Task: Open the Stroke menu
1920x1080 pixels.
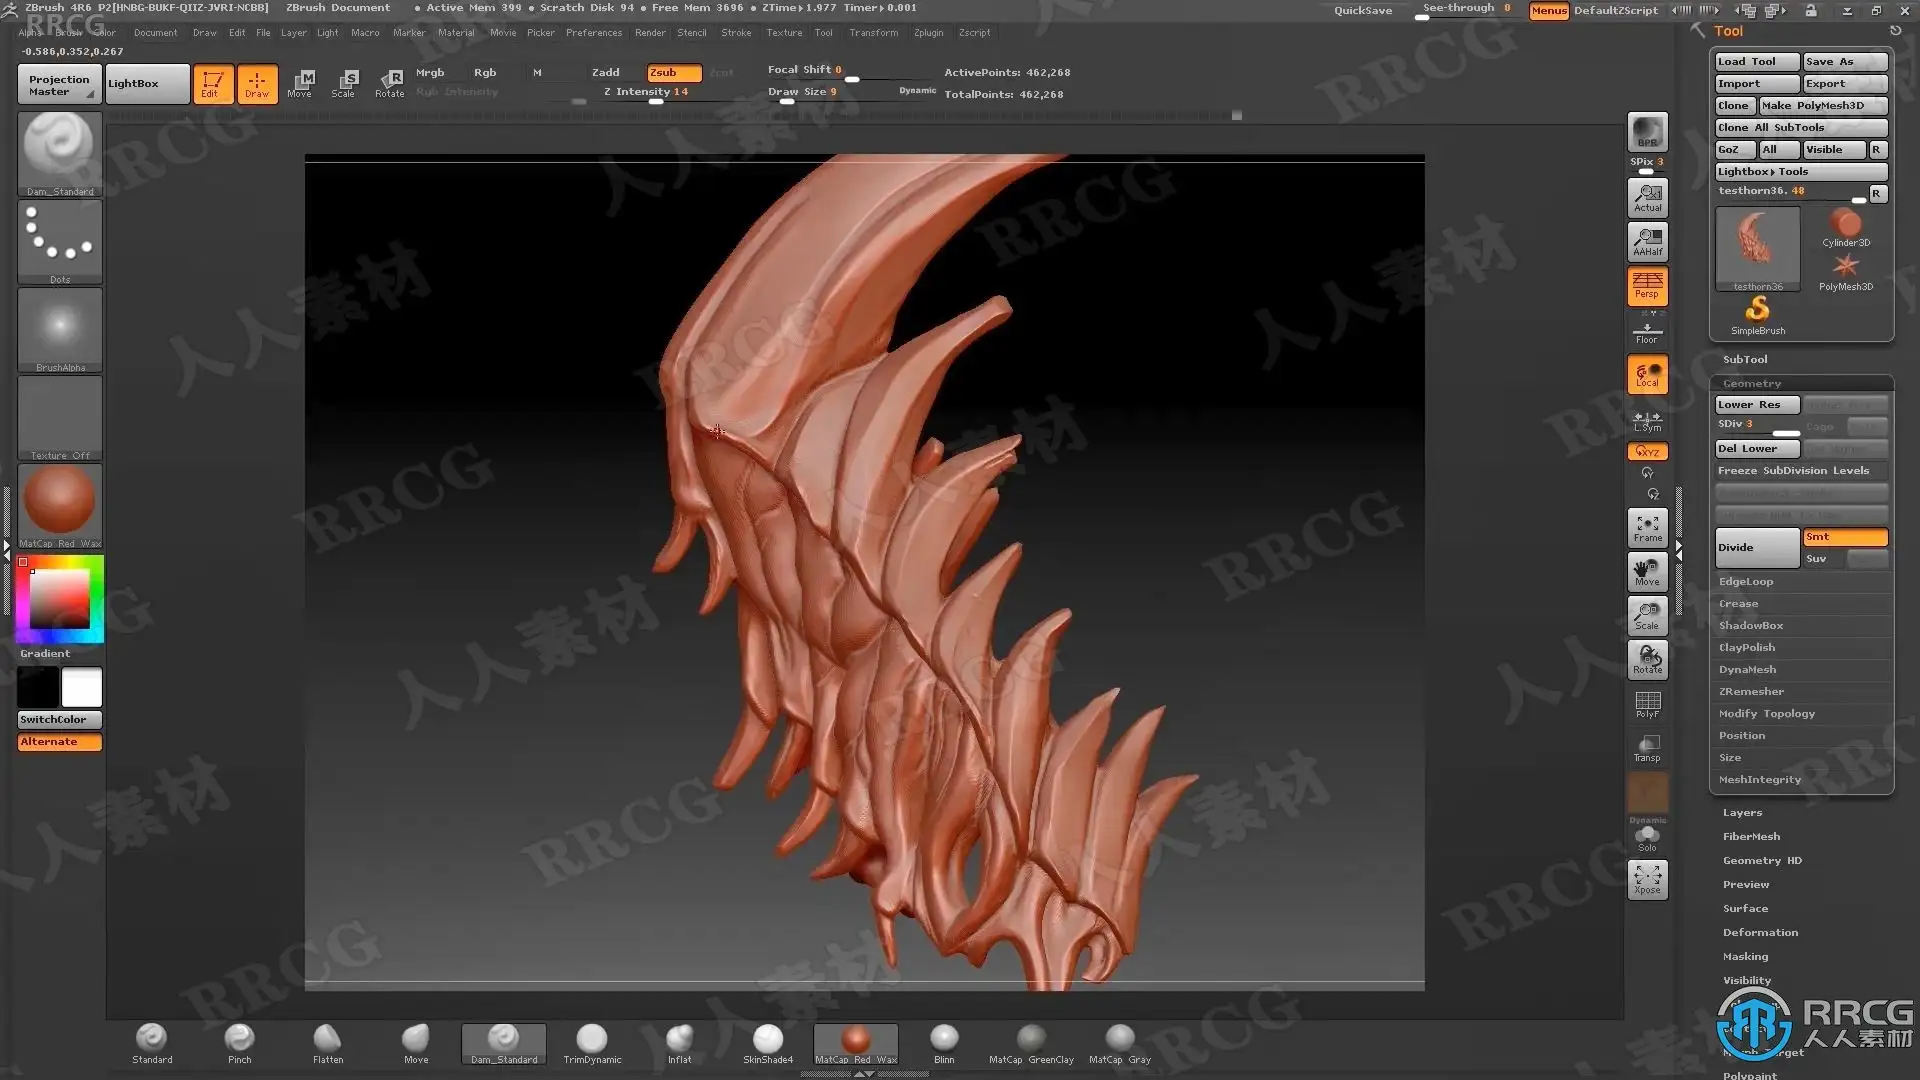Action: pos(736,32)
